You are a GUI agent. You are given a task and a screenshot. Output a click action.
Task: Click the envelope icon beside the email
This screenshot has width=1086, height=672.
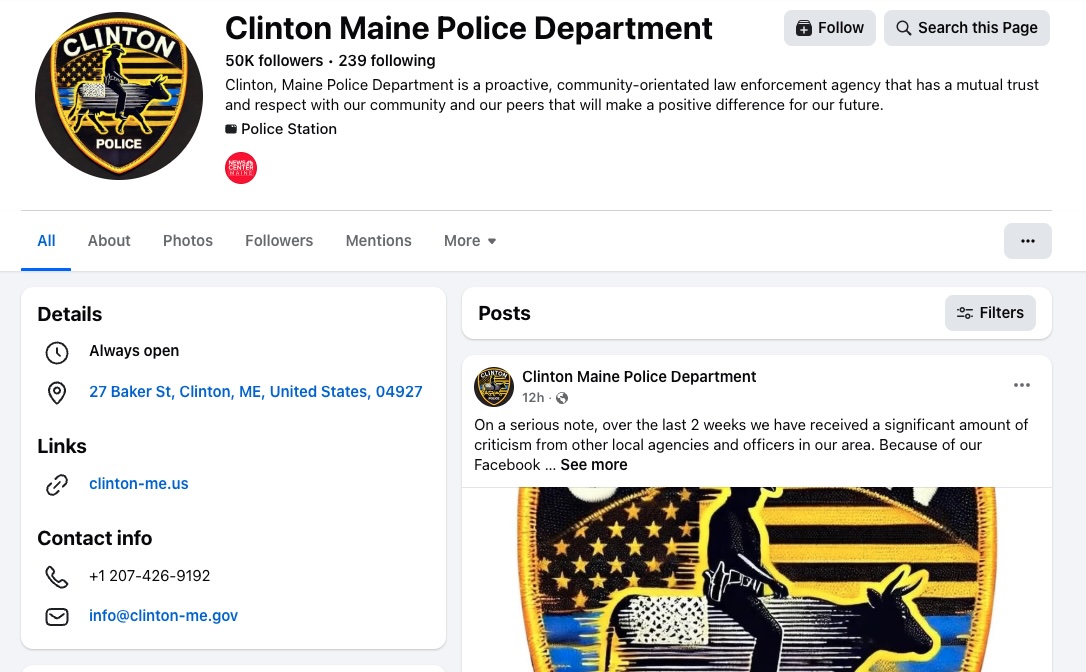pos(57,617)
